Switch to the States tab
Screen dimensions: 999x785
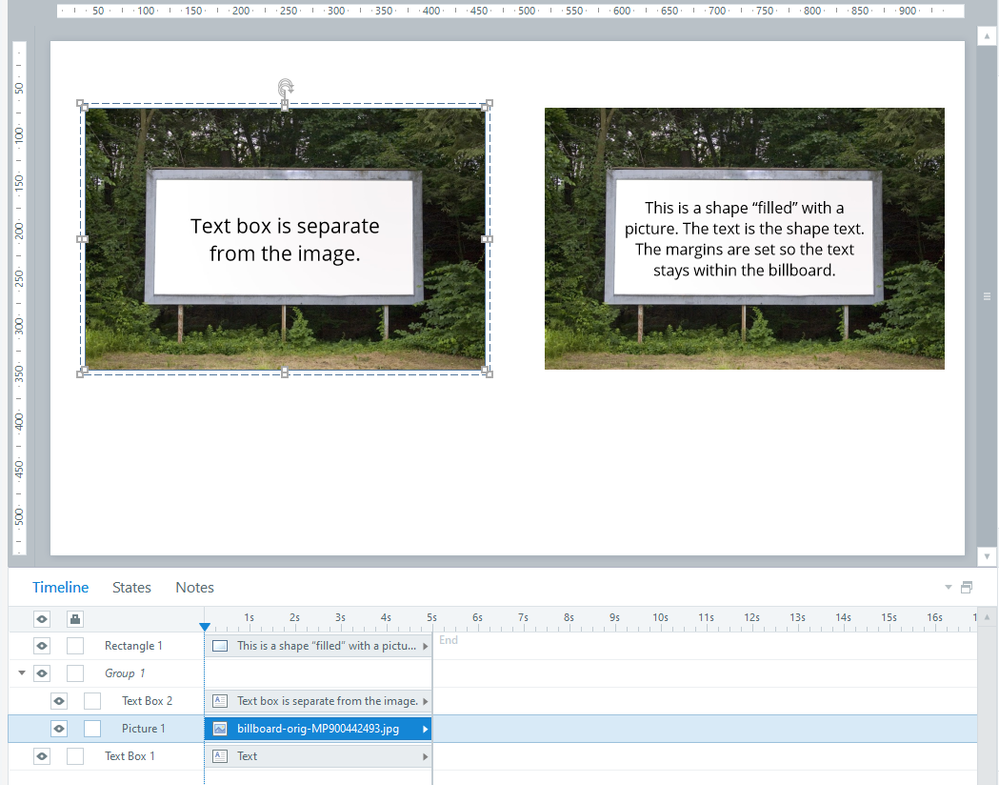132,587
